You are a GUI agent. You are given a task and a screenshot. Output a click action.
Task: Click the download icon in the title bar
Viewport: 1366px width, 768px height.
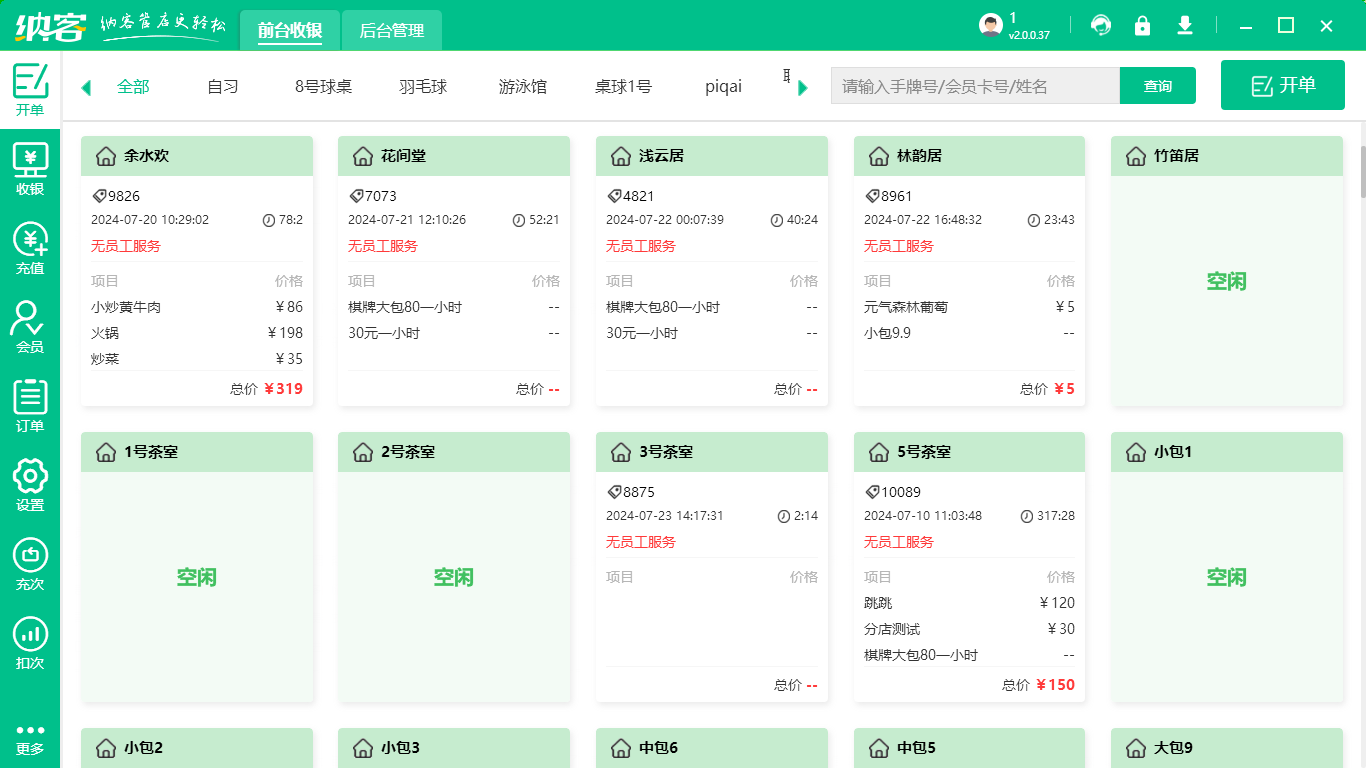(1185, 25)
